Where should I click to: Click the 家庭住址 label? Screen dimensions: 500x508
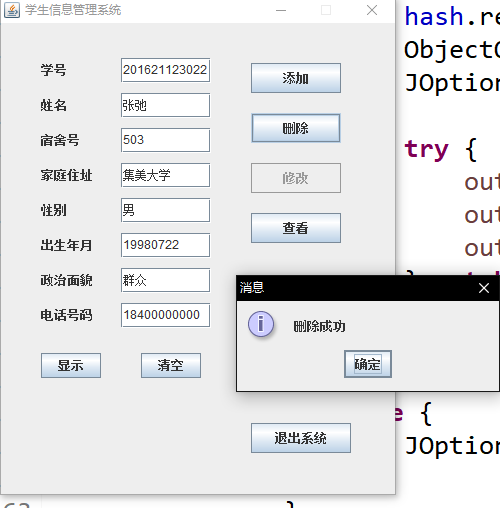pyautogui.click(x=66, y=175)
